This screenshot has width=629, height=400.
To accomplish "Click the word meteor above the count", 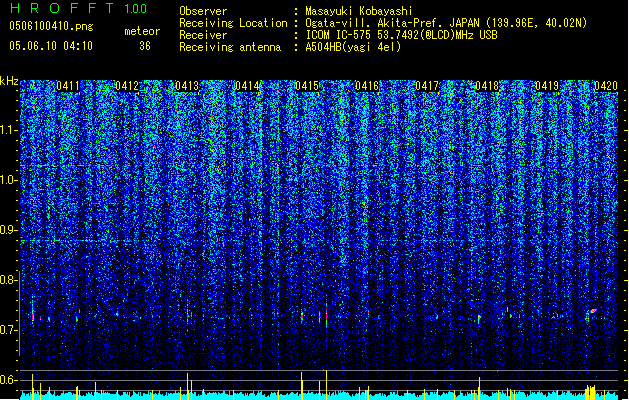I will (142, 31).
